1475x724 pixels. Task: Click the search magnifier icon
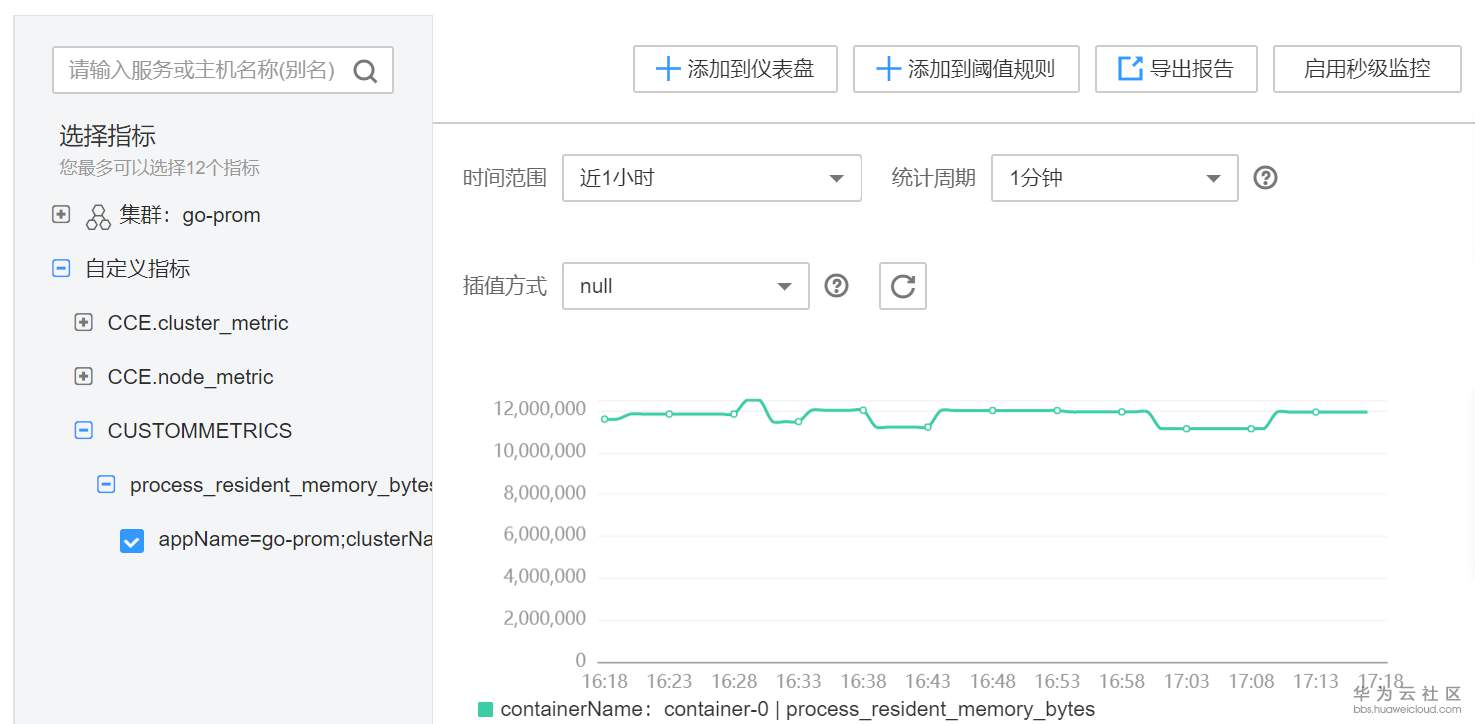(366, 71)
